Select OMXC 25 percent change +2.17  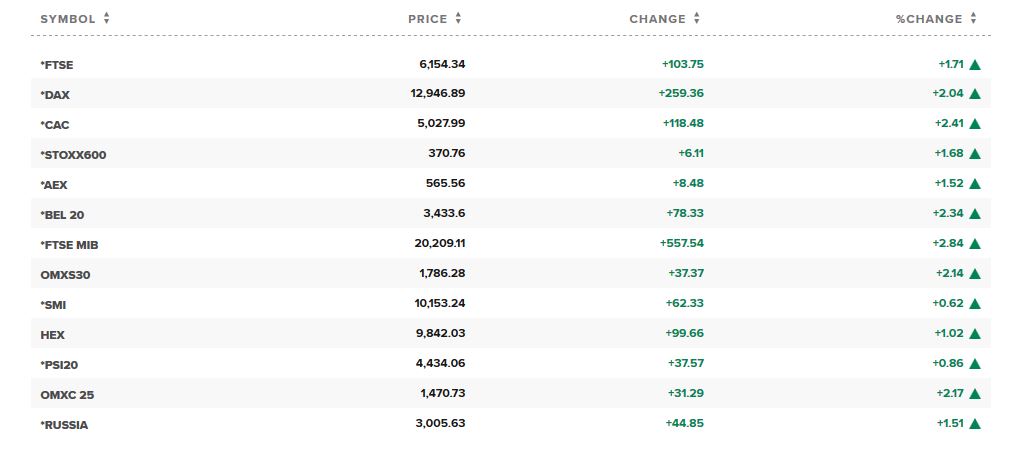tap(950, 393)
